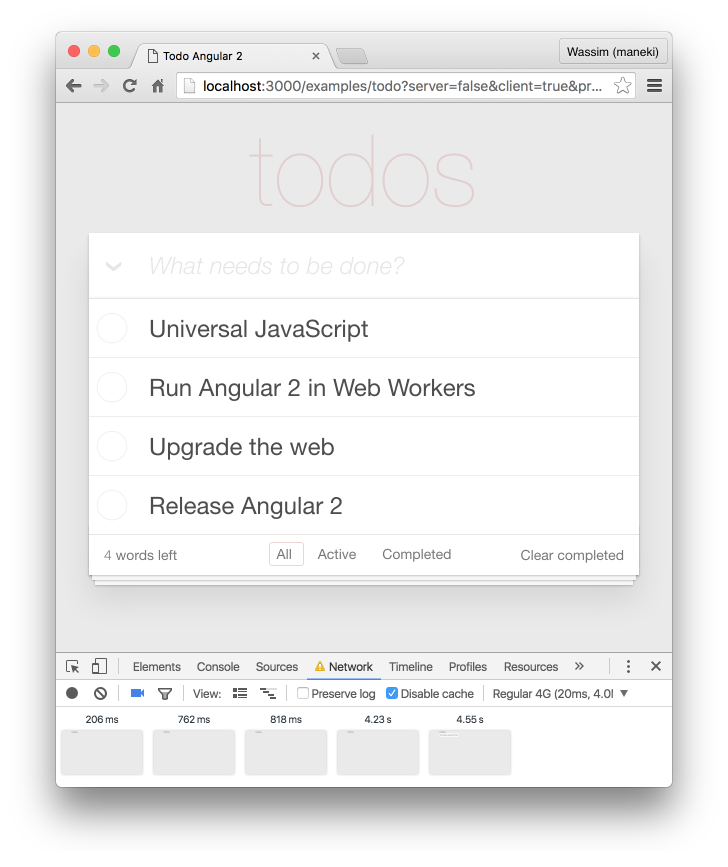Clear the network log icon
The width and height of the screenshot is (728, 867).
101,693
